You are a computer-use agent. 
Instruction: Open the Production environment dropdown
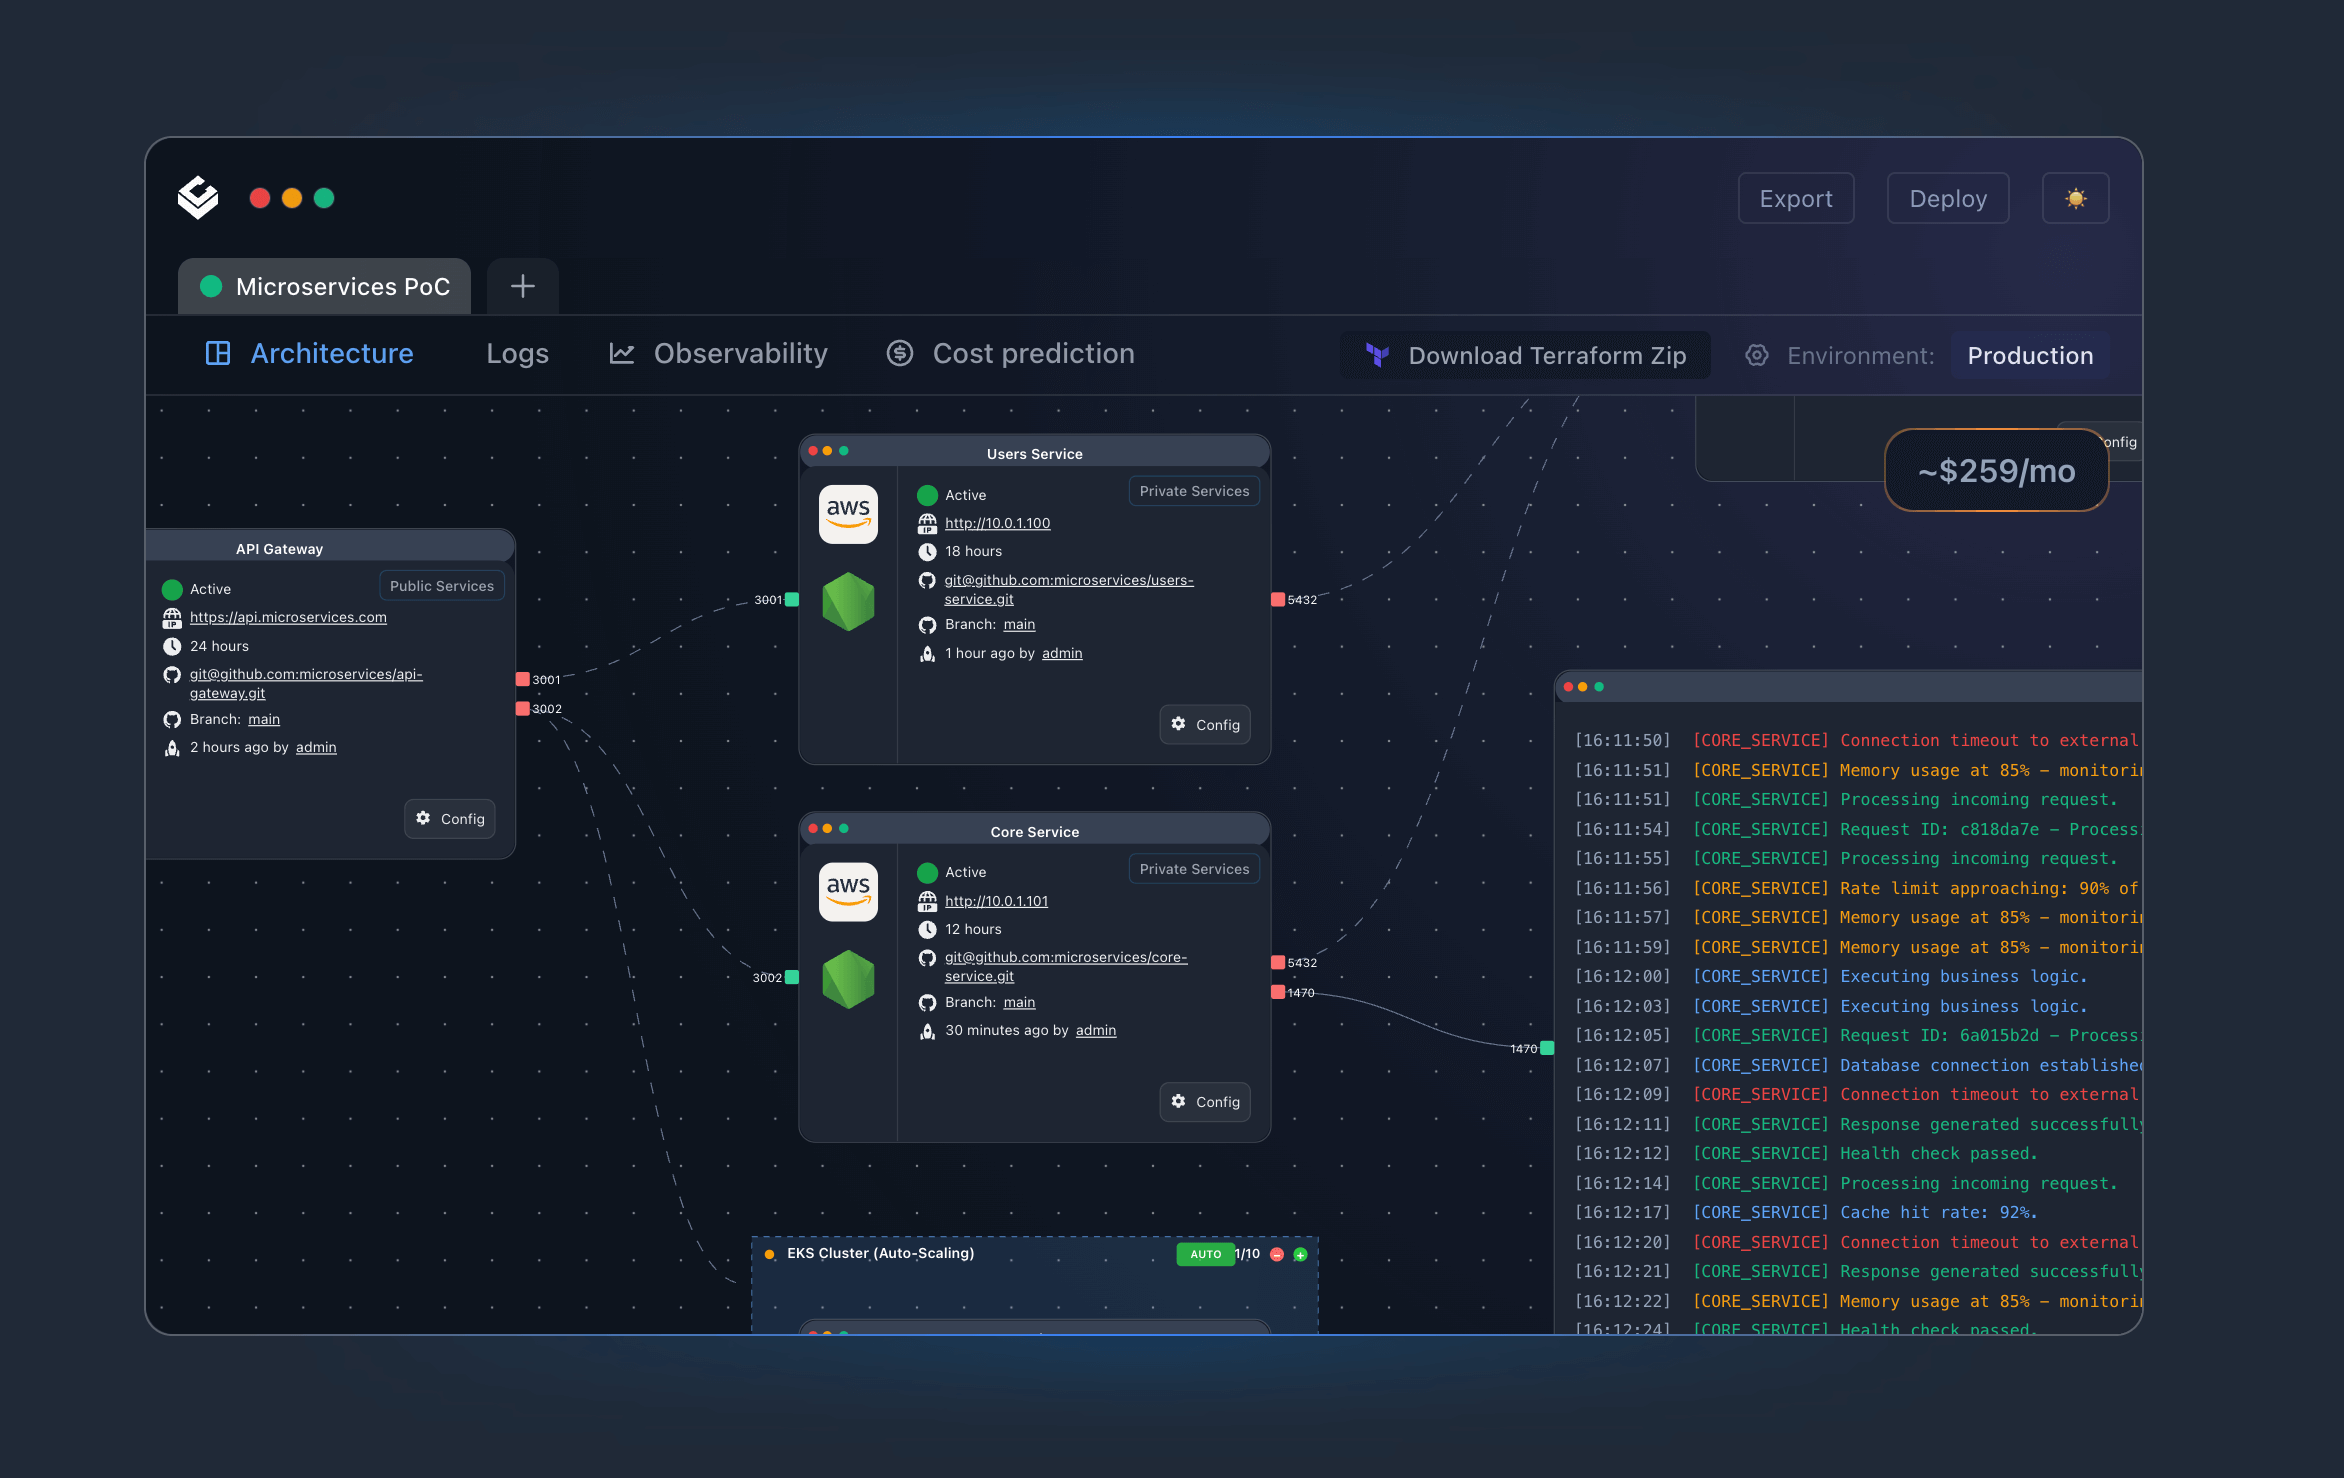pos(2029,355)
